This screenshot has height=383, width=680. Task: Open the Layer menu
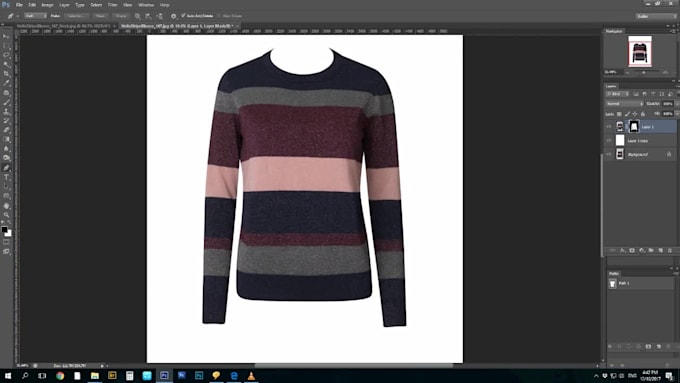64,5
